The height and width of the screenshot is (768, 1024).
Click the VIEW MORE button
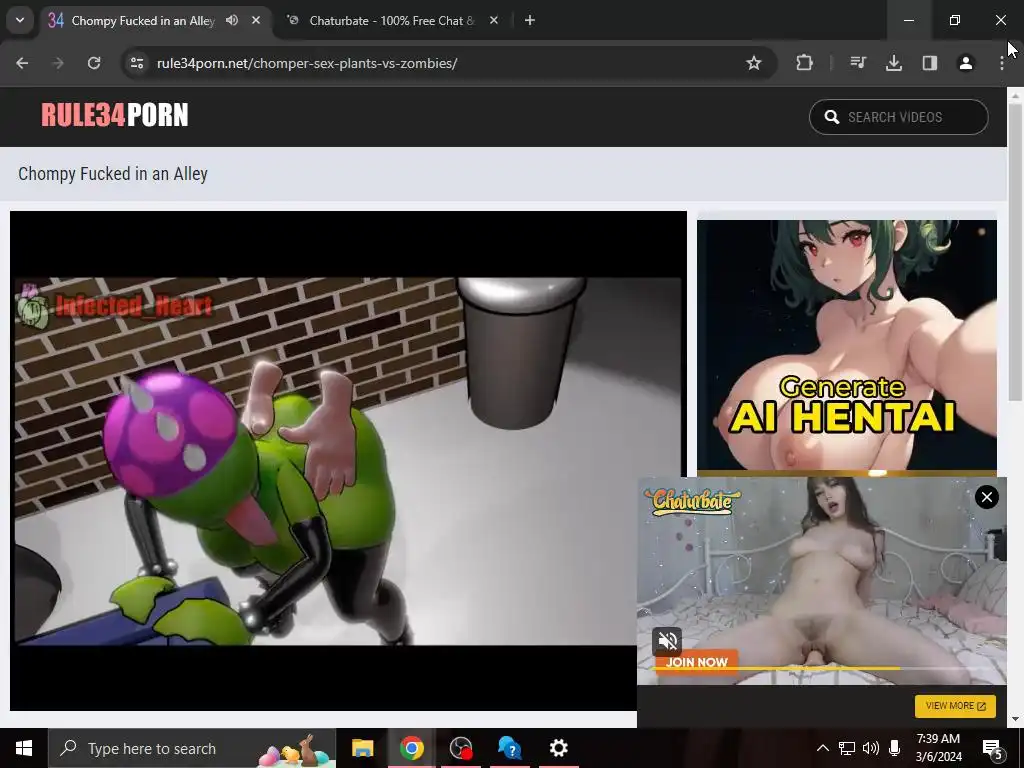(x=955, y=706)
